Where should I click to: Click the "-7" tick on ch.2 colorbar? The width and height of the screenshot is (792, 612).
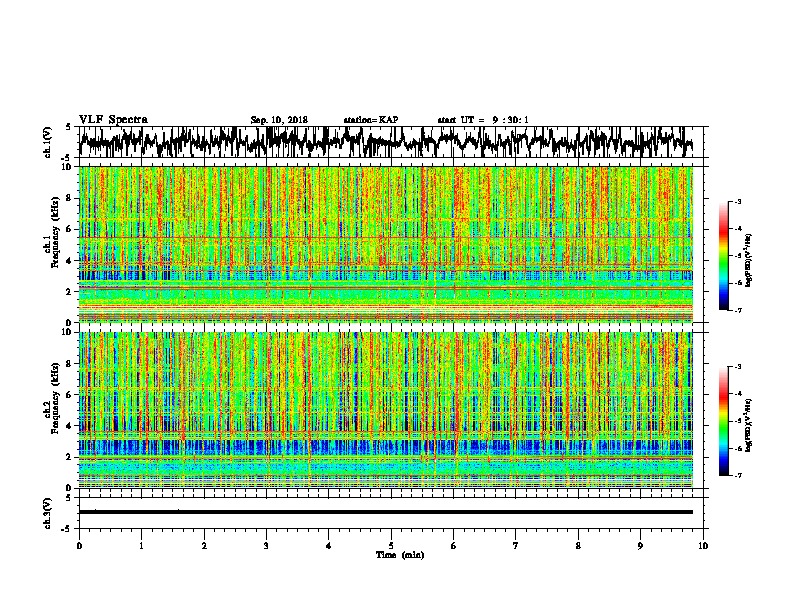tap(737, 475)
